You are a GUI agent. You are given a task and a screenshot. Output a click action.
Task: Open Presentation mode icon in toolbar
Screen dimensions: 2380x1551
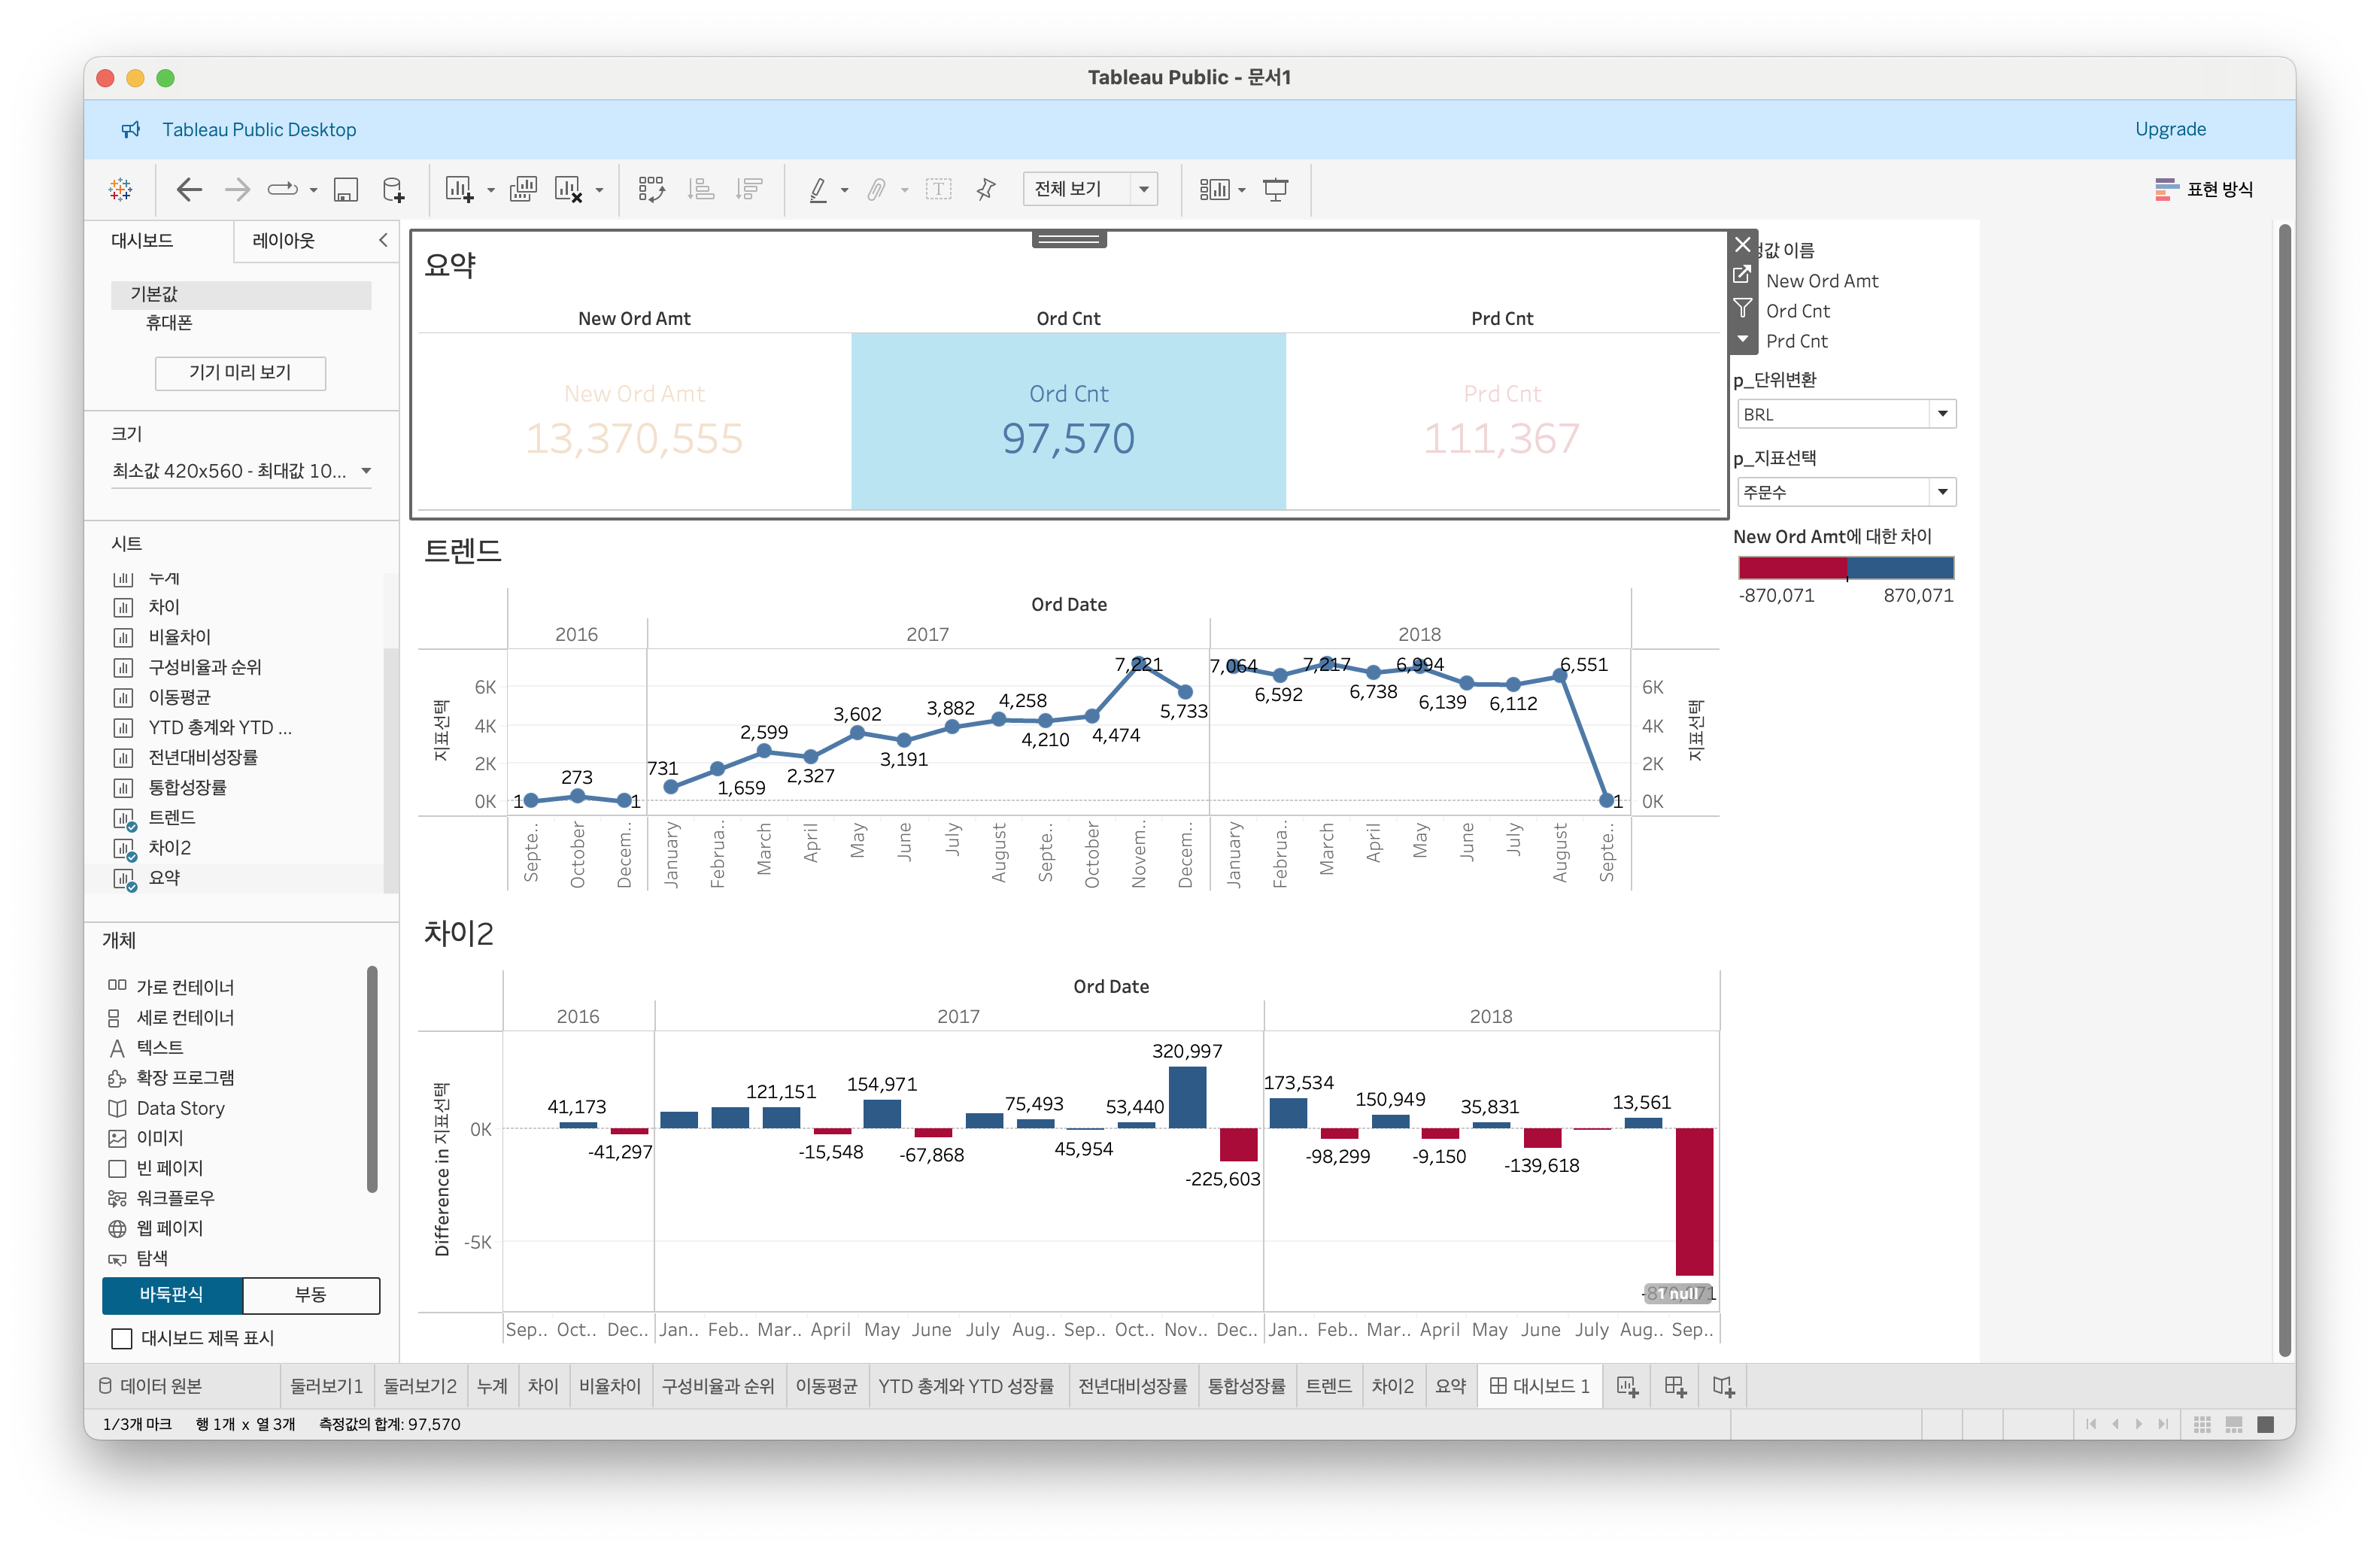pos(1275,190)
